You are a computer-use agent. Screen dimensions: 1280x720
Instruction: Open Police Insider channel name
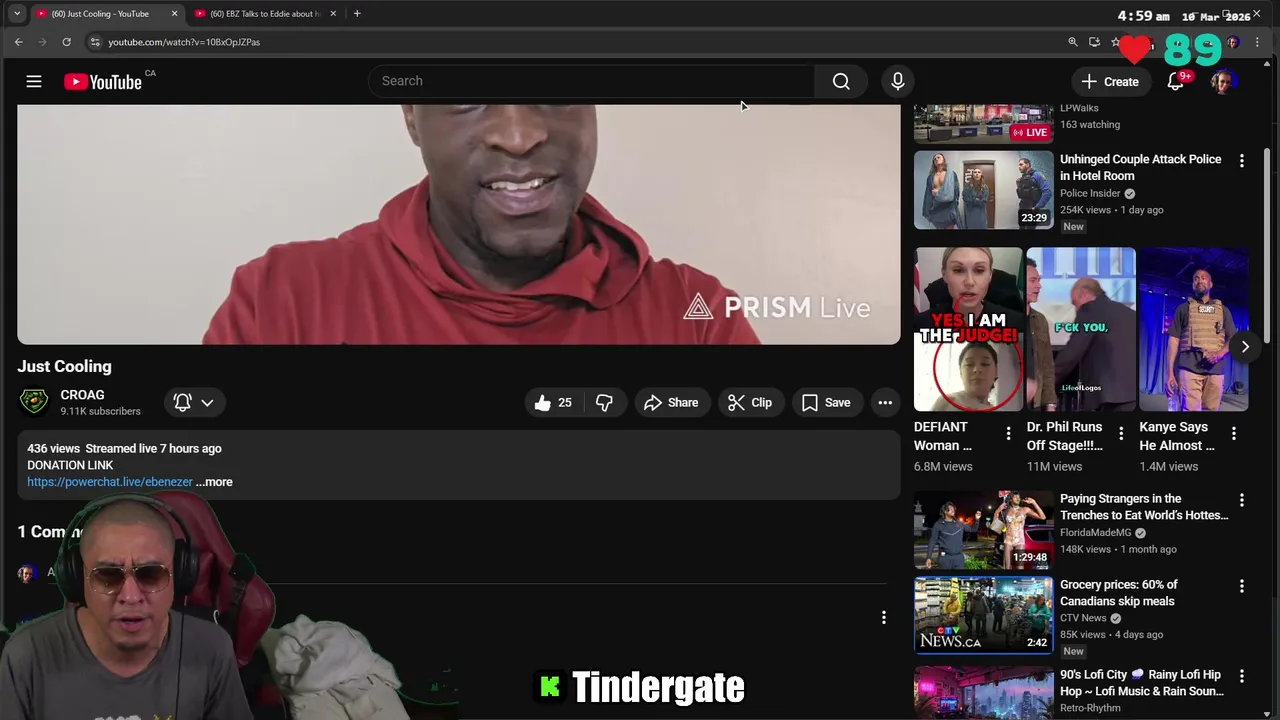point(1090,193)
